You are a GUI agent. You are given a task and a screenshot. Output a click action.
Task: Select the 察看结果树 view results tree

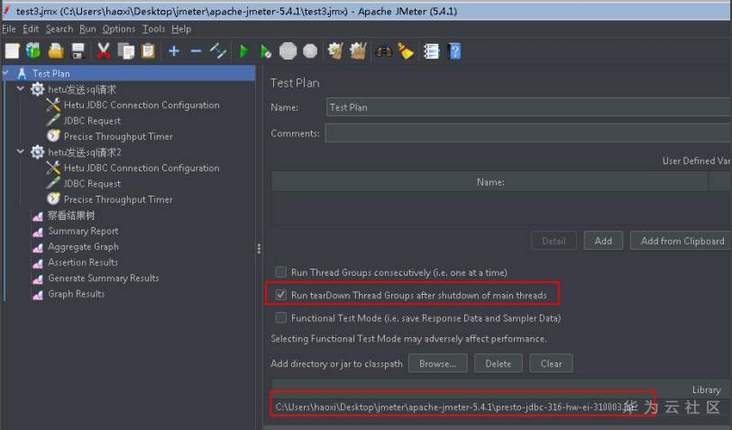pyautogui.click(x=71, y=215)
